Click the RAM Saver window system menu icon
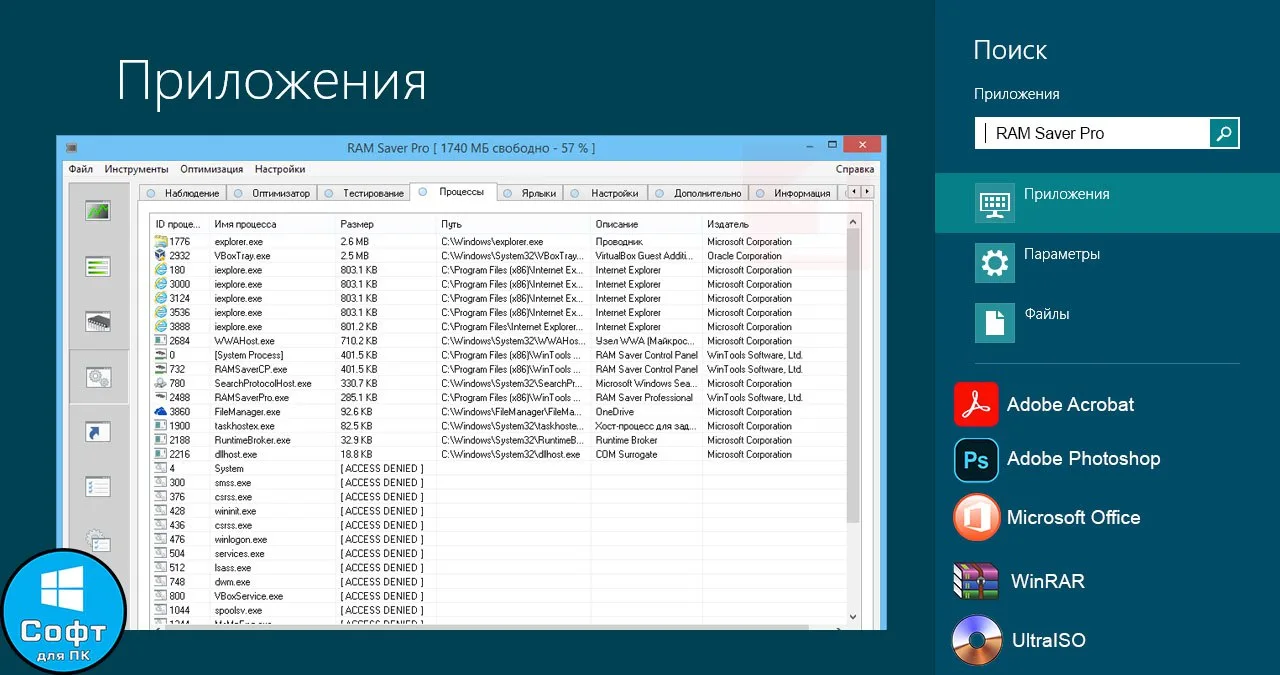This screenshot has height=675, width=1280. (72, 147)
